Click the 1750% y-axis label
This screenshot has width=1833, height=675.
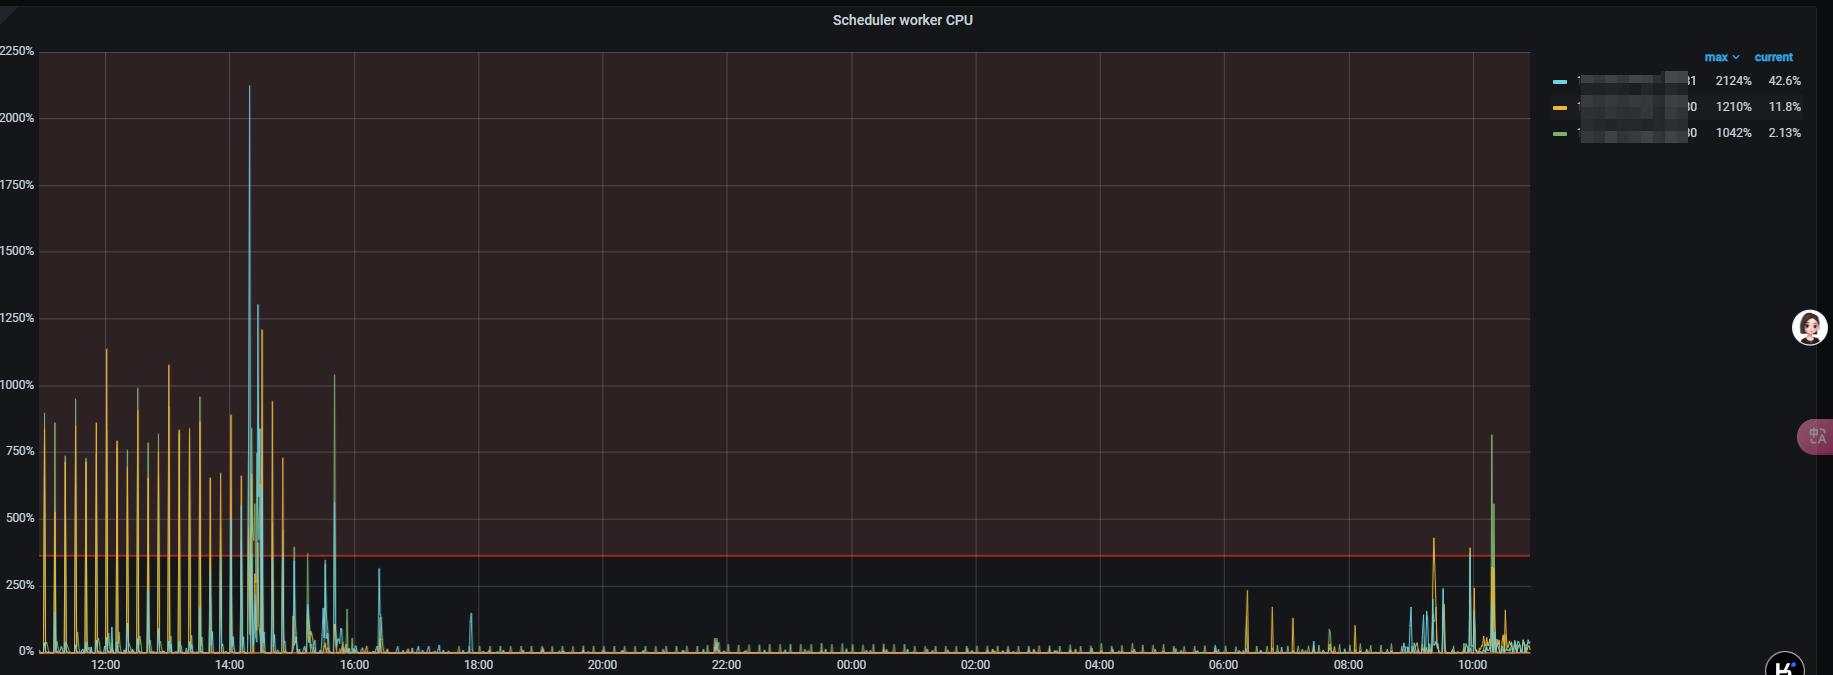click(17, 185)
